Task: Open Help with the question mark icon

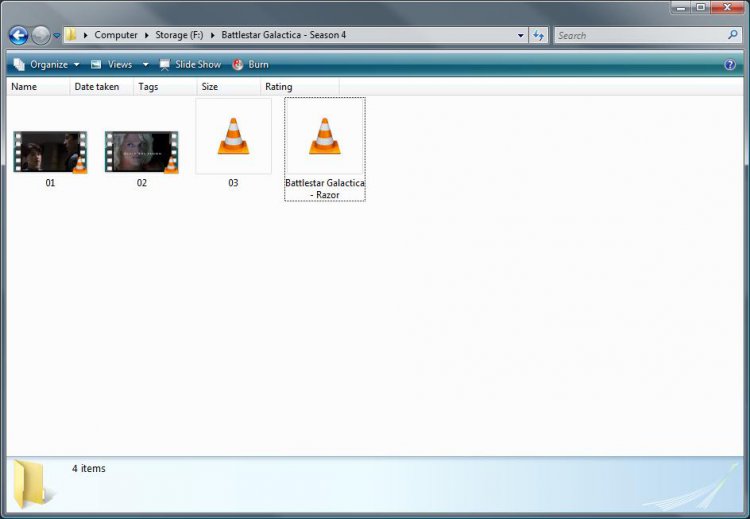Action: (730, 65)
